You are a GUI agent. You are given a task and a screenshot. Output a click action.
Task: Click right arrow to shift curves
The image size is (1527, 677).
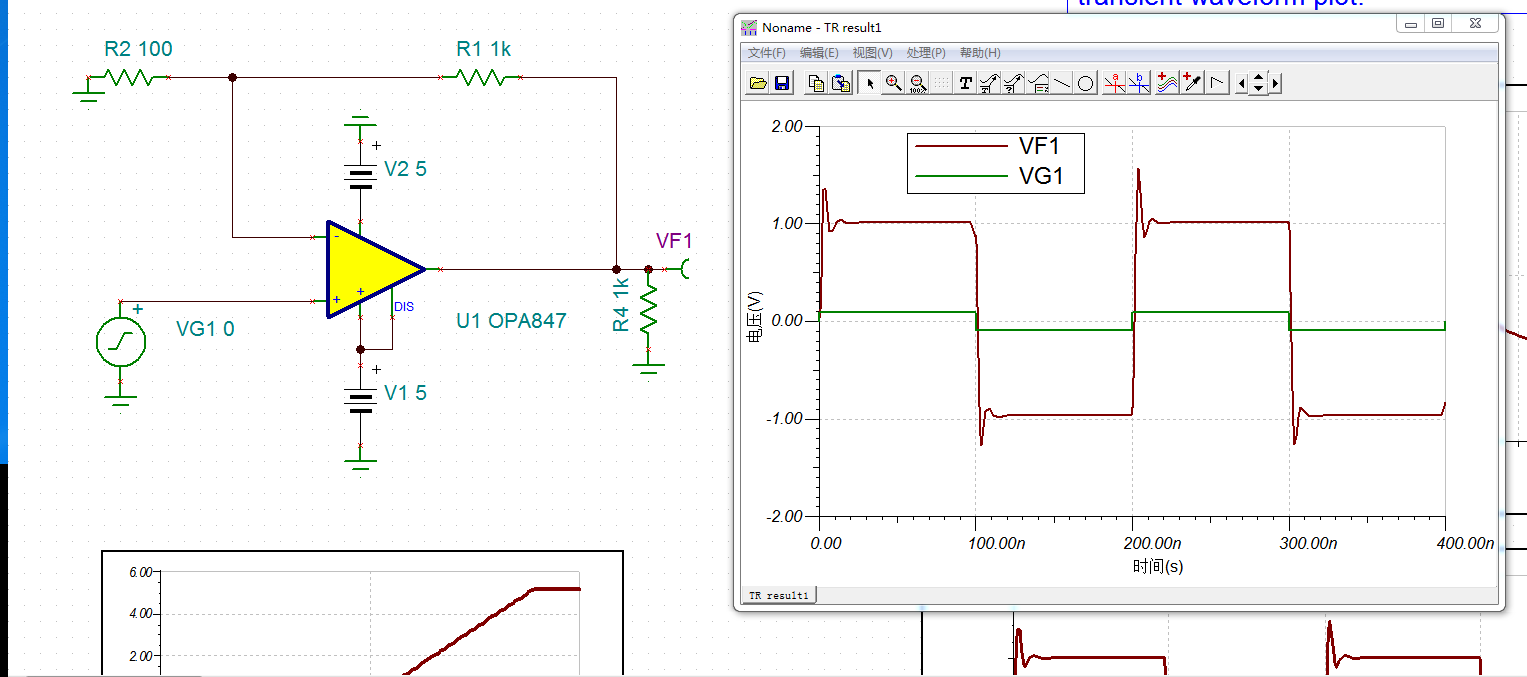click(1275, 83)
